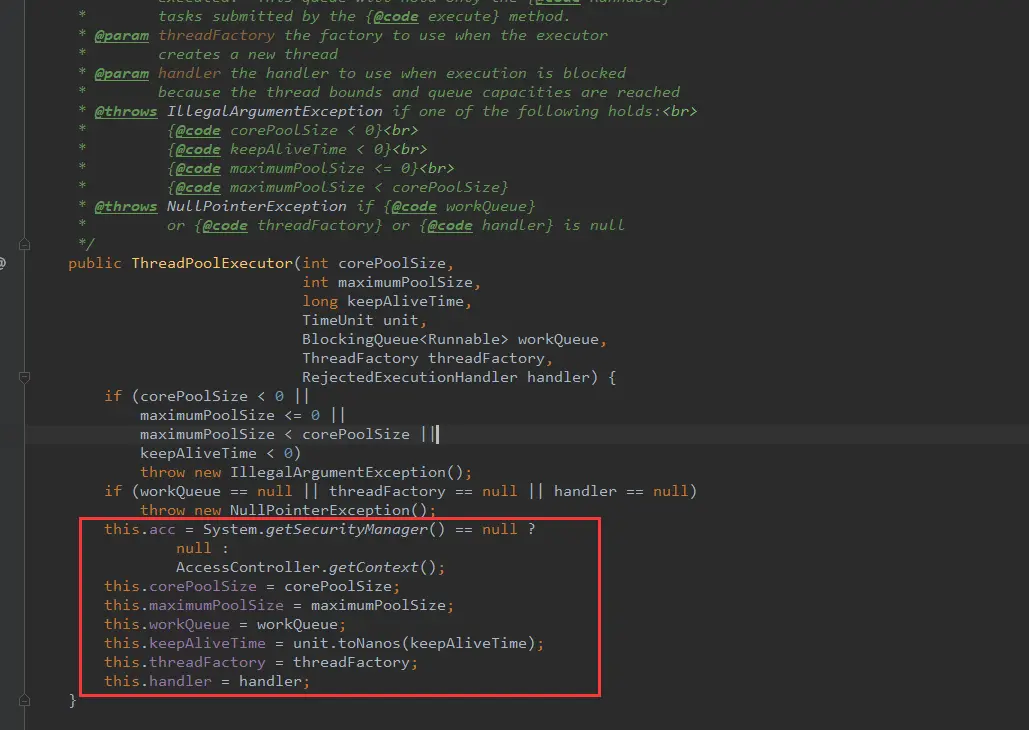Click Javadoc {@code threadFactory} reference
The height and width of the screenshot is (730, 1029).
pyautogui.click(x=288, y=226)
